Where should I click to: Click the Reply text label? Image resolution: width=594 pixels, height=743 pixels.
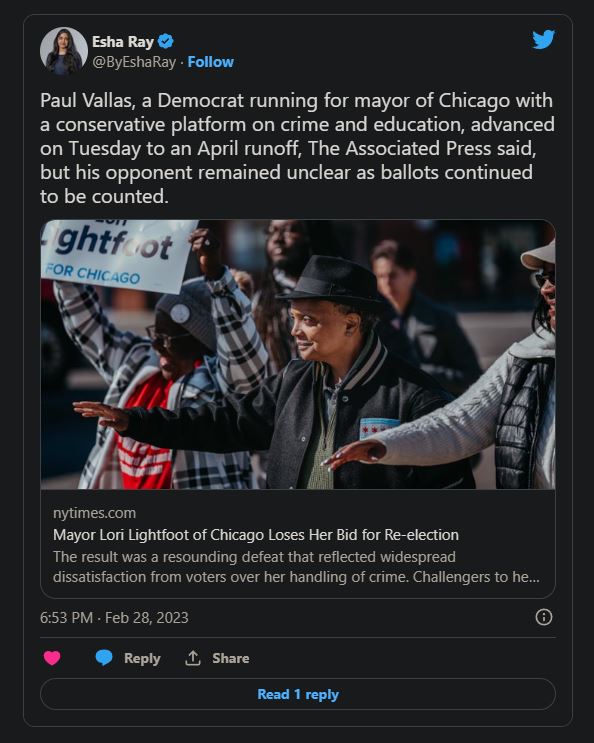tap(142, 658)
